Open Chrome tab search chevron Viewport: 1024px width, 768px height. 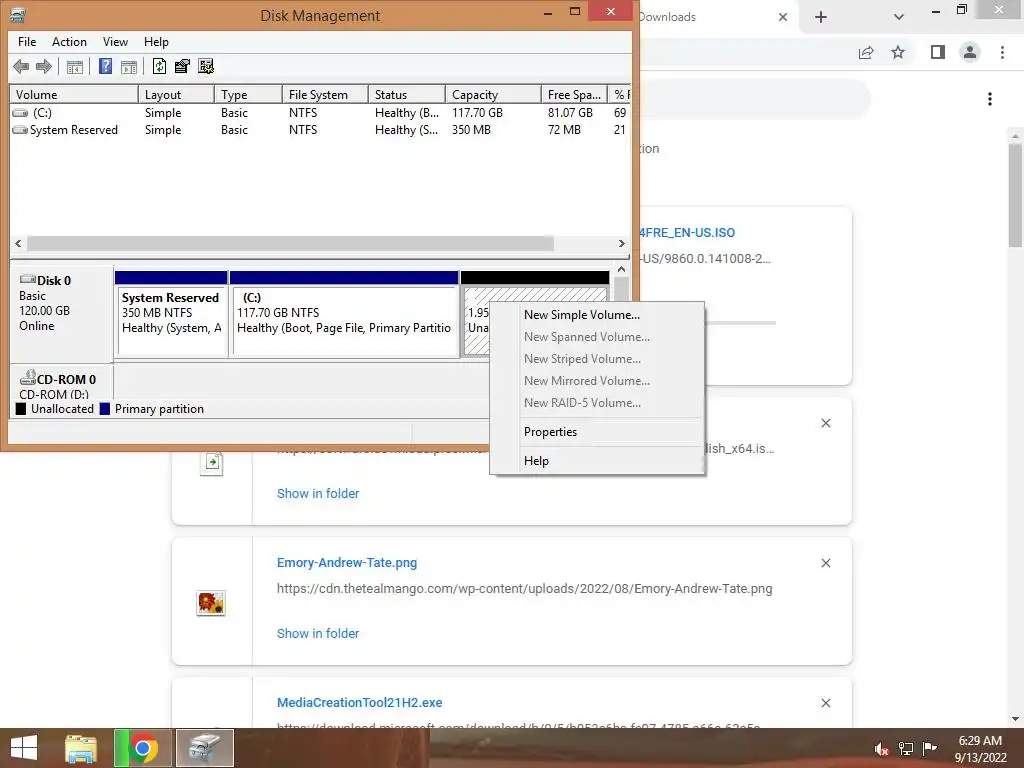899,17
